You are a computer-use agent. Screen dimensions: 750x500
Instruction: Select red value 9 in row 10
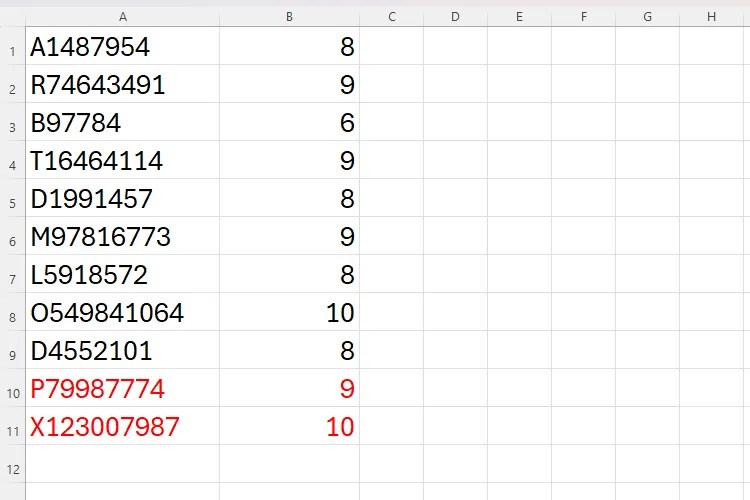289,388
